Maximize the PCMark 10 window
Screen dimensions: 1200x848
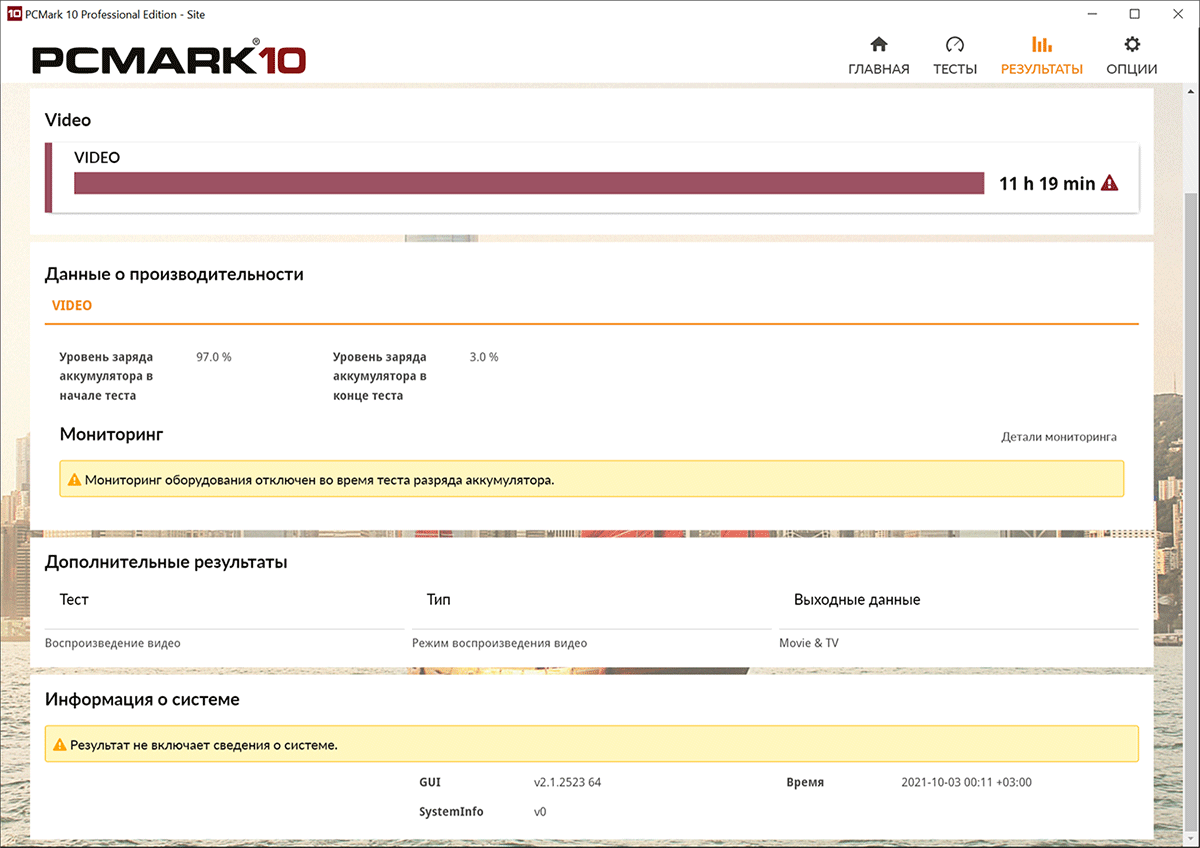click(1134, 14)
